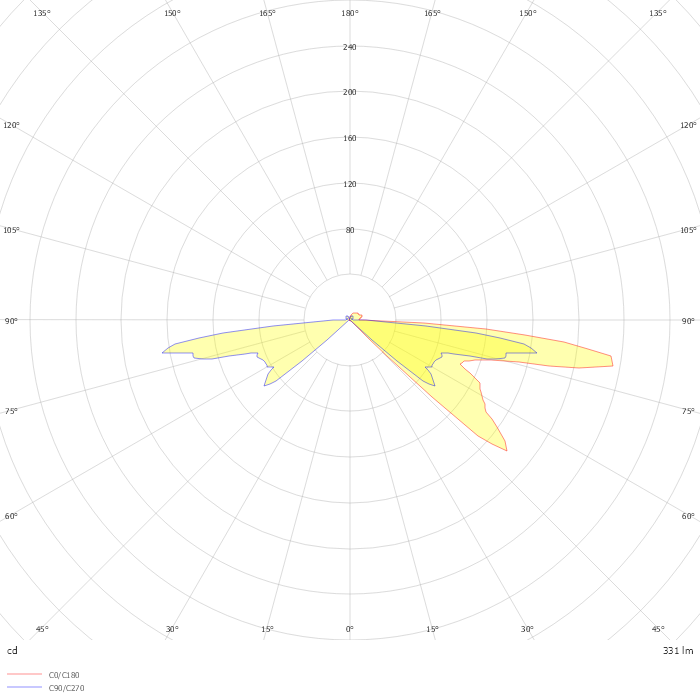Click the 105° label on the left side
This screenshot has width=700, height=700.
pos(11,230)
